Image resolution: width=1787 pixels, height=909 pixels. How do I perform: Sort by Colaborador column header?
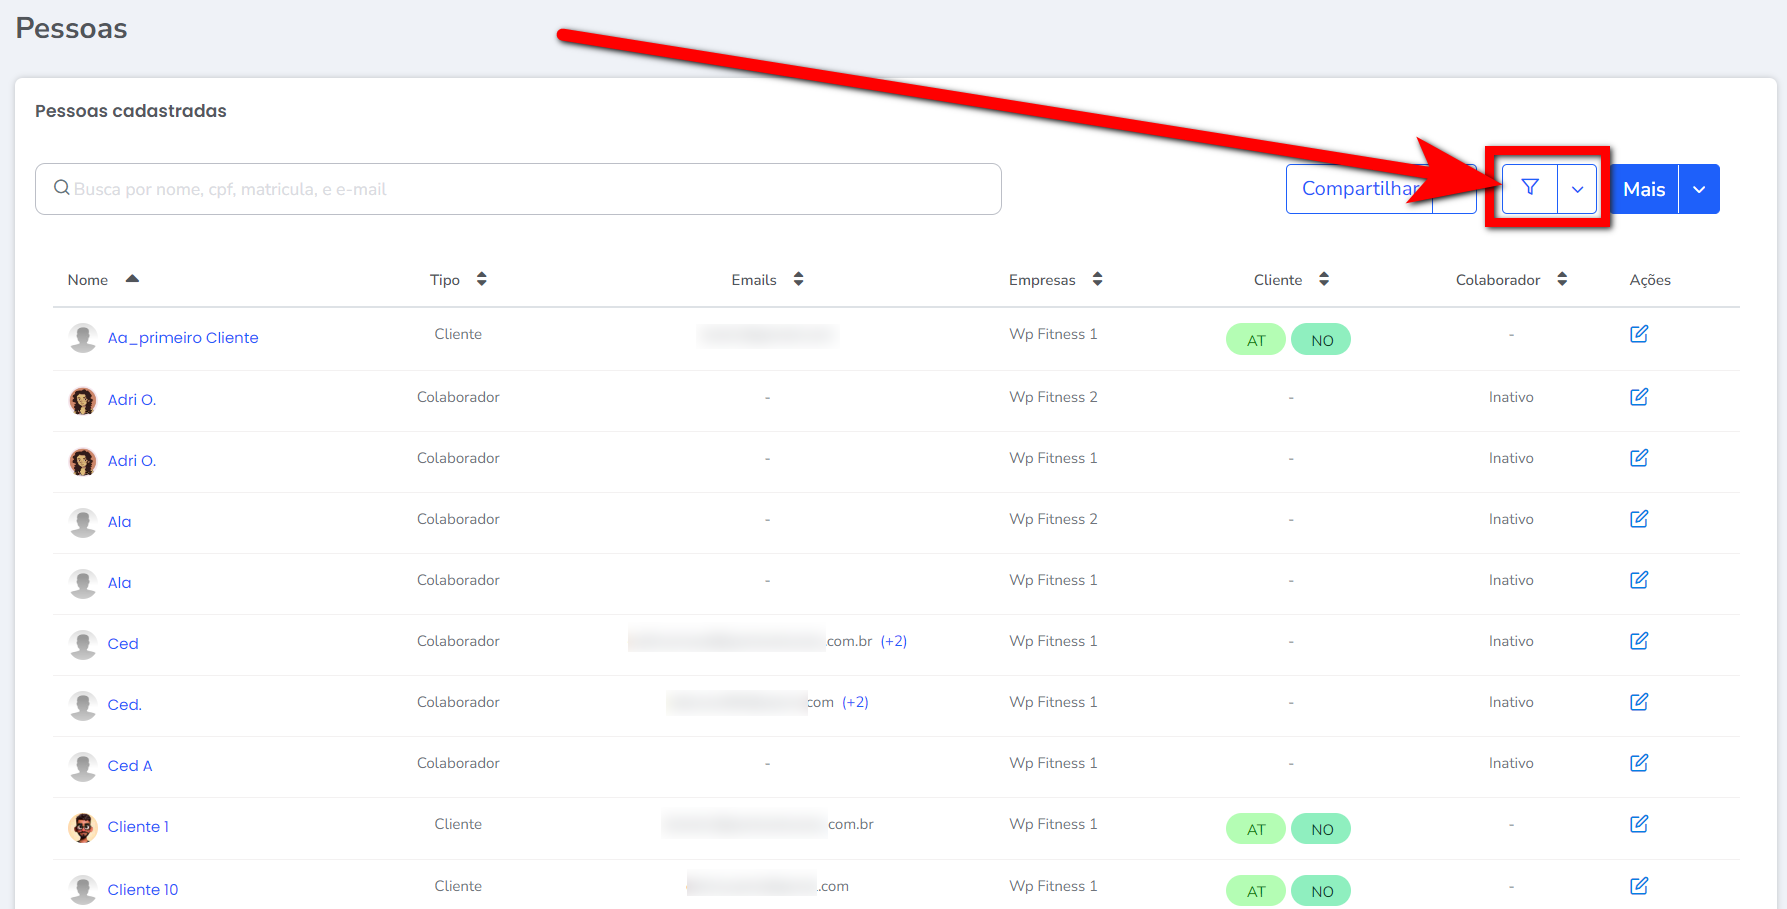[1561, 279]
